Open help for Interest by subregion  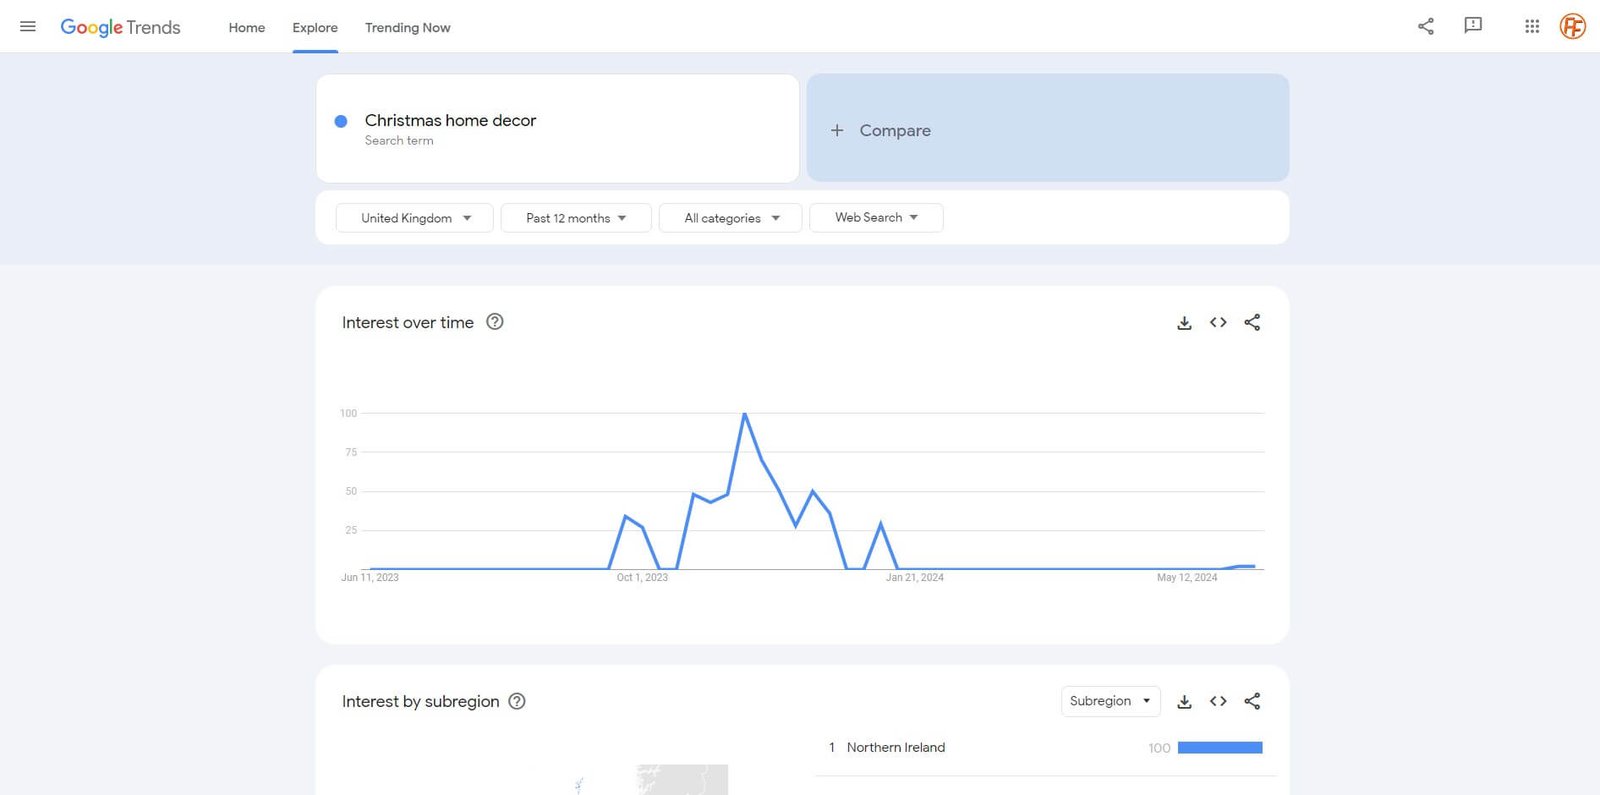coord(517,701)
